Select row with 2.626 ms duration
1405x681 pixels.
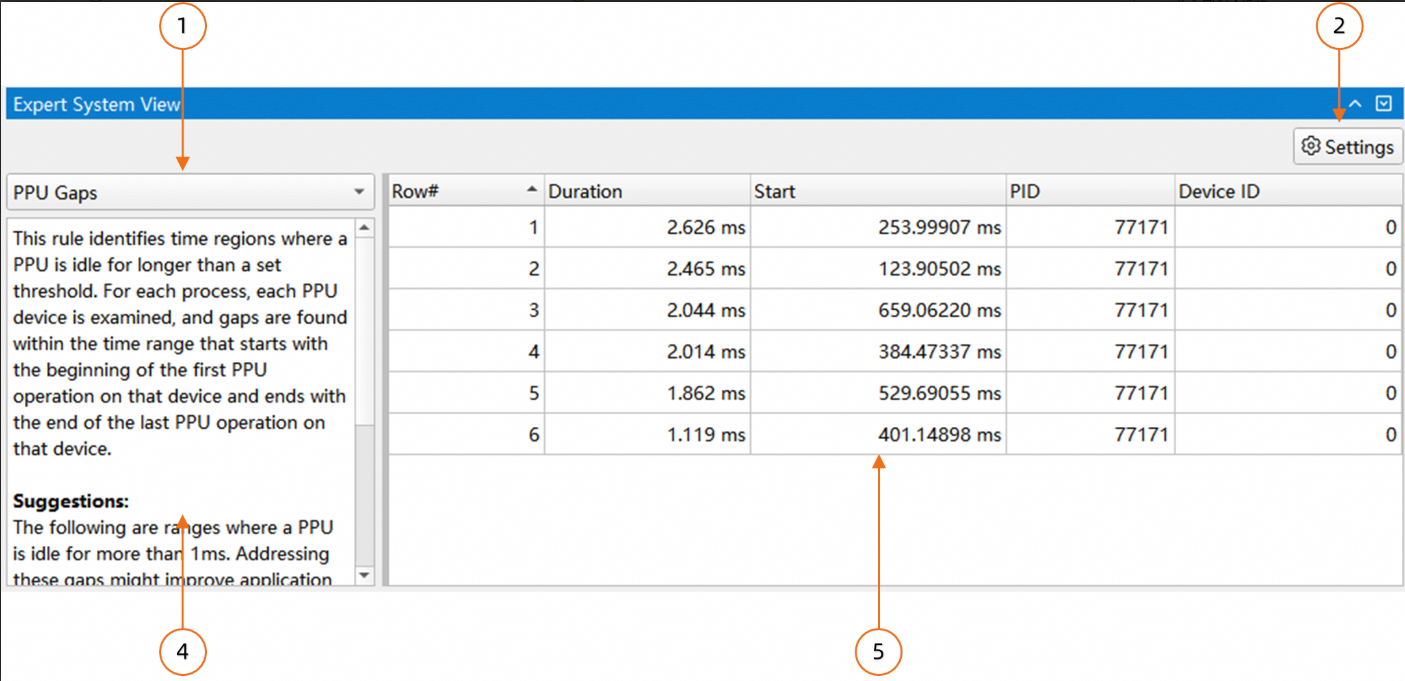pos(706,228)
